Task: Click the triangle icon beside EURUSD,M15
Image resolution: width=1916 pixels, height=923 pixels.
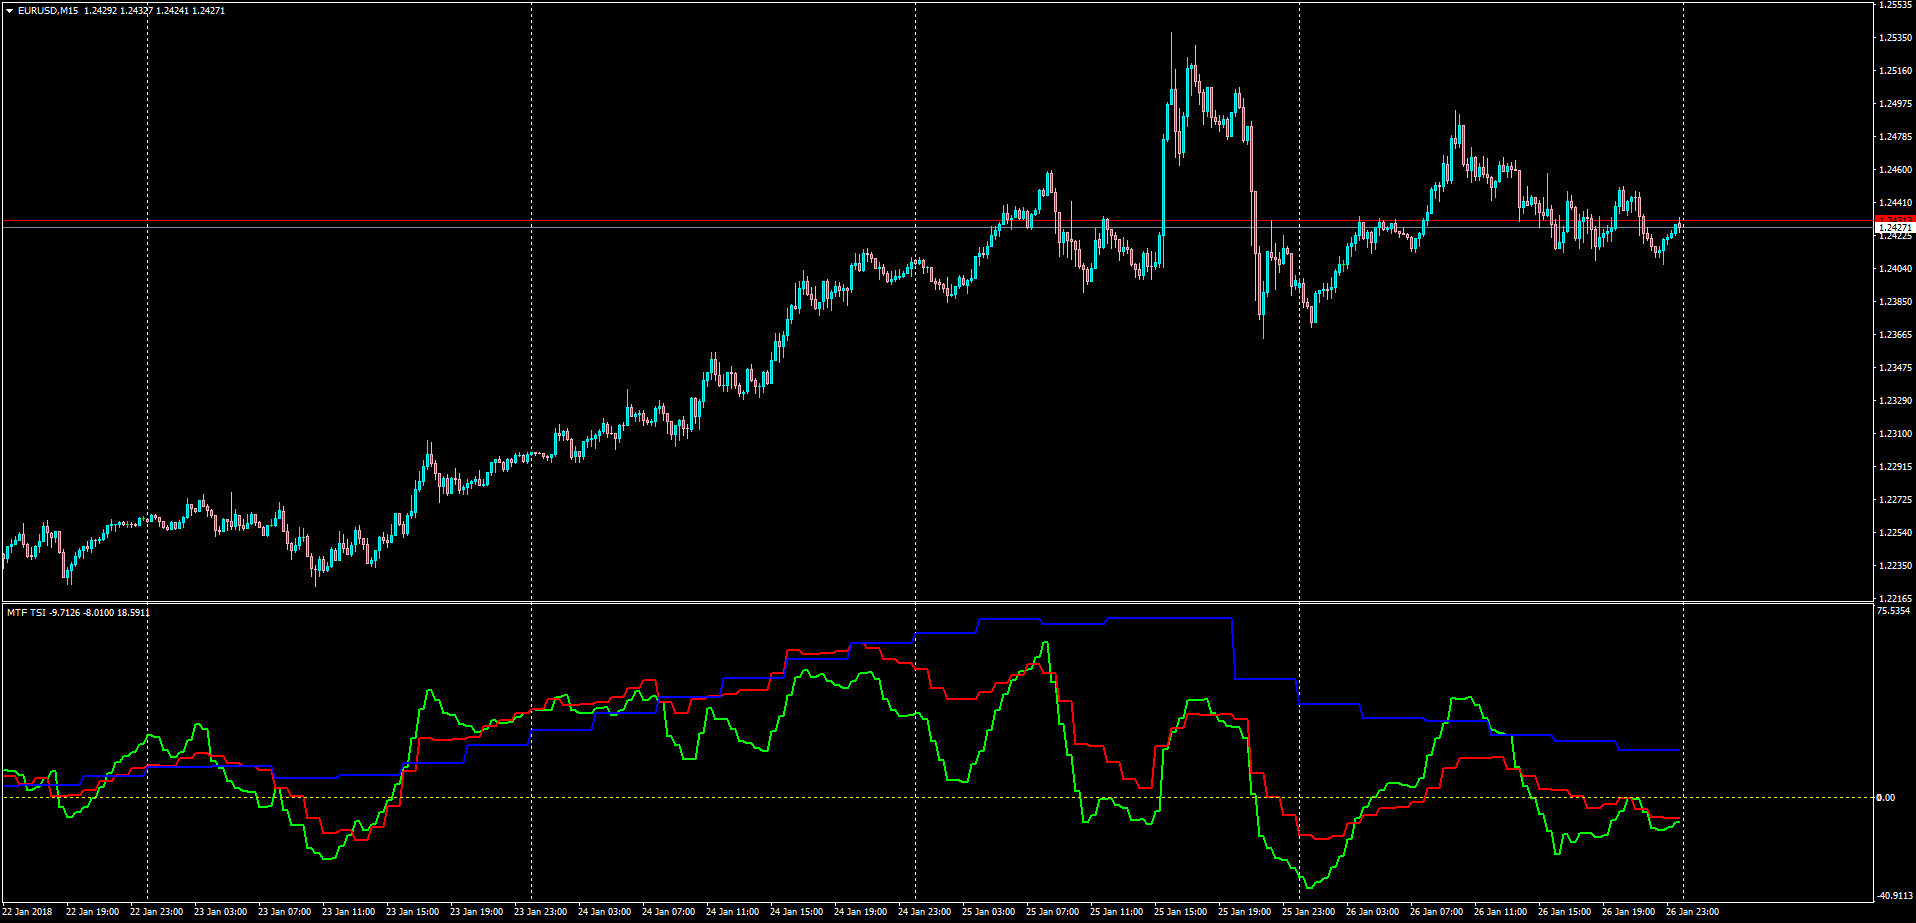Action: tap(9, 11)
